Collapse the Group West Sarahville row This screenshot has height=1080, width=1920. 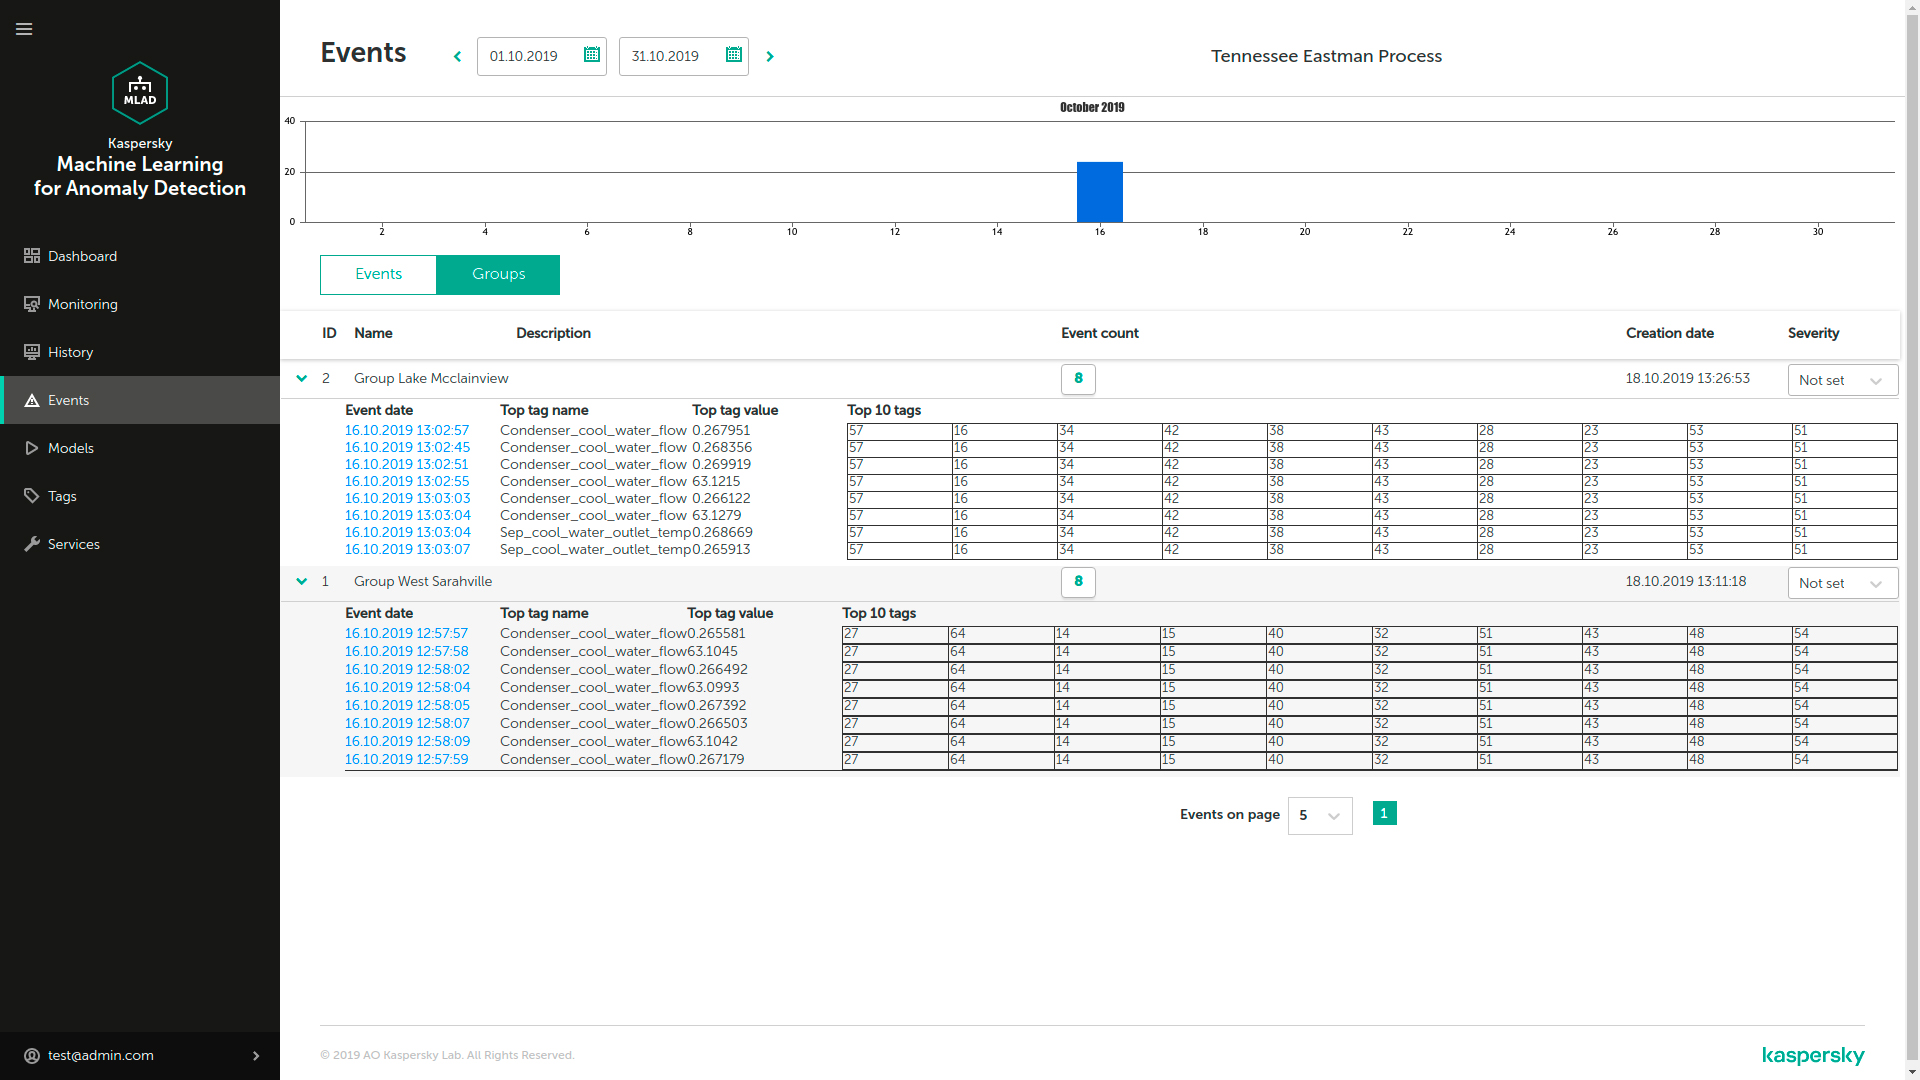(x=301, y=582)
